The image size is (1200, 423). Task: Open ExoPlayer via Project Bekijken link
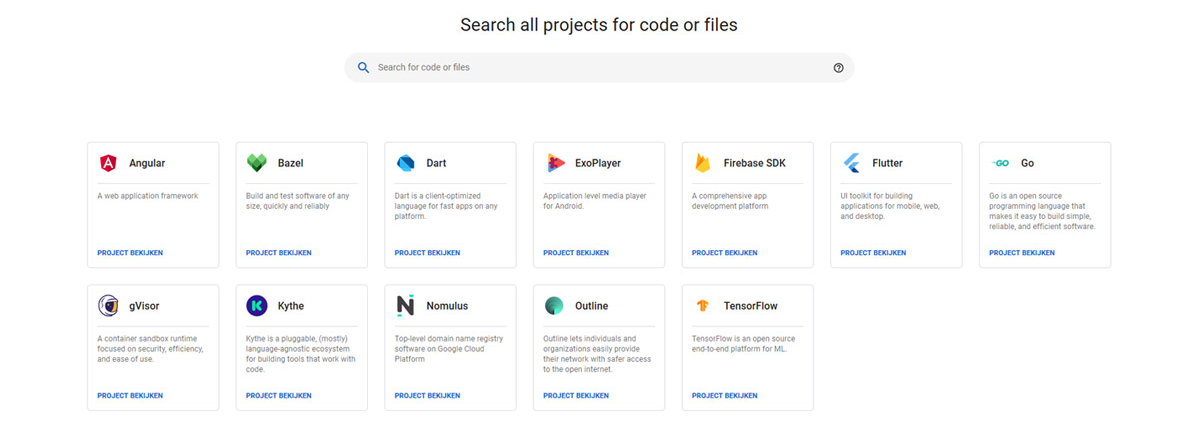click(576, 253)
